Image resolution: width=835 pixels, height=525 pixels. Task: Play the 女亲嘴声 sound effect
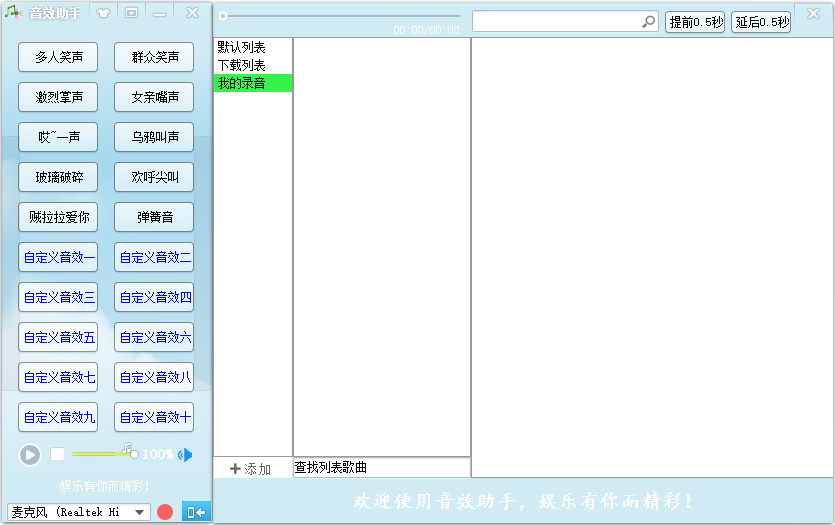[154, 97]
